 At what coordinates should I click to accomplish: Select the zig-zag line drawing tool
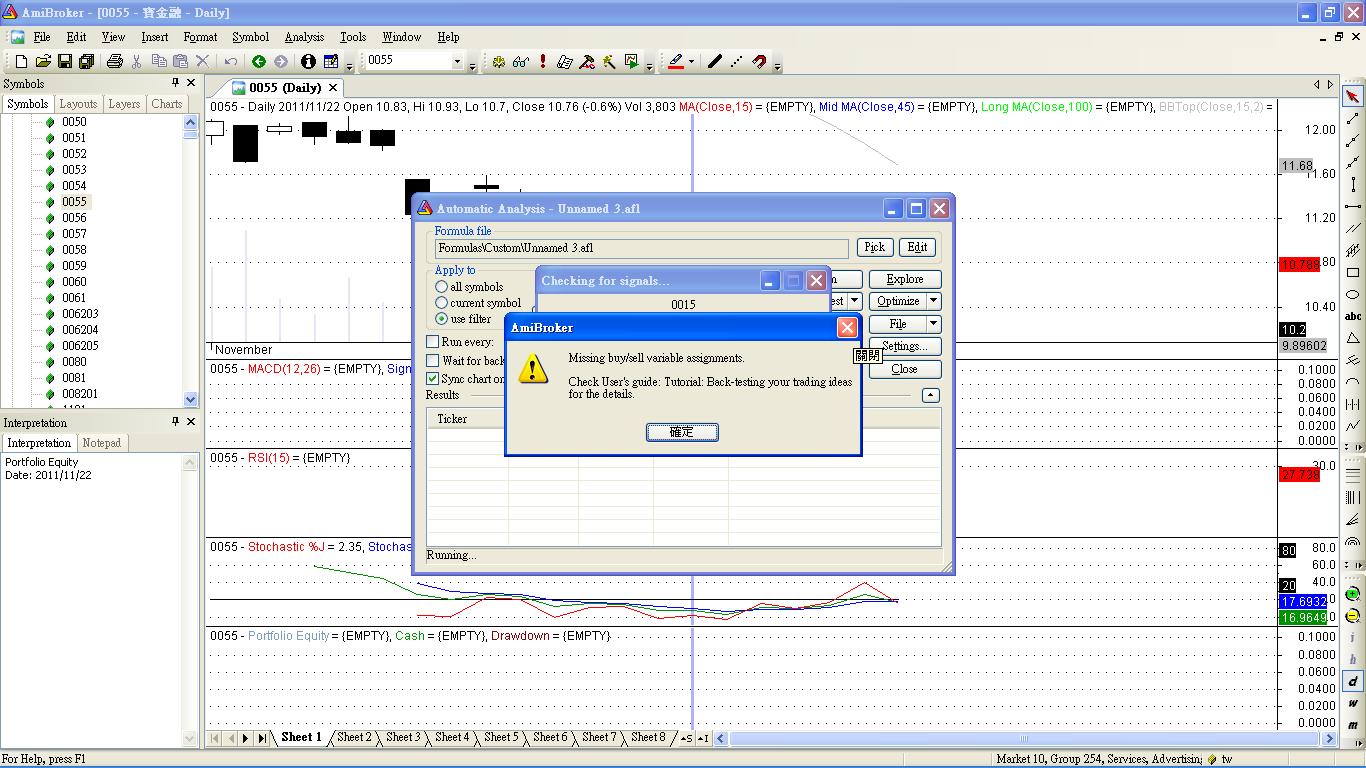1353,426
